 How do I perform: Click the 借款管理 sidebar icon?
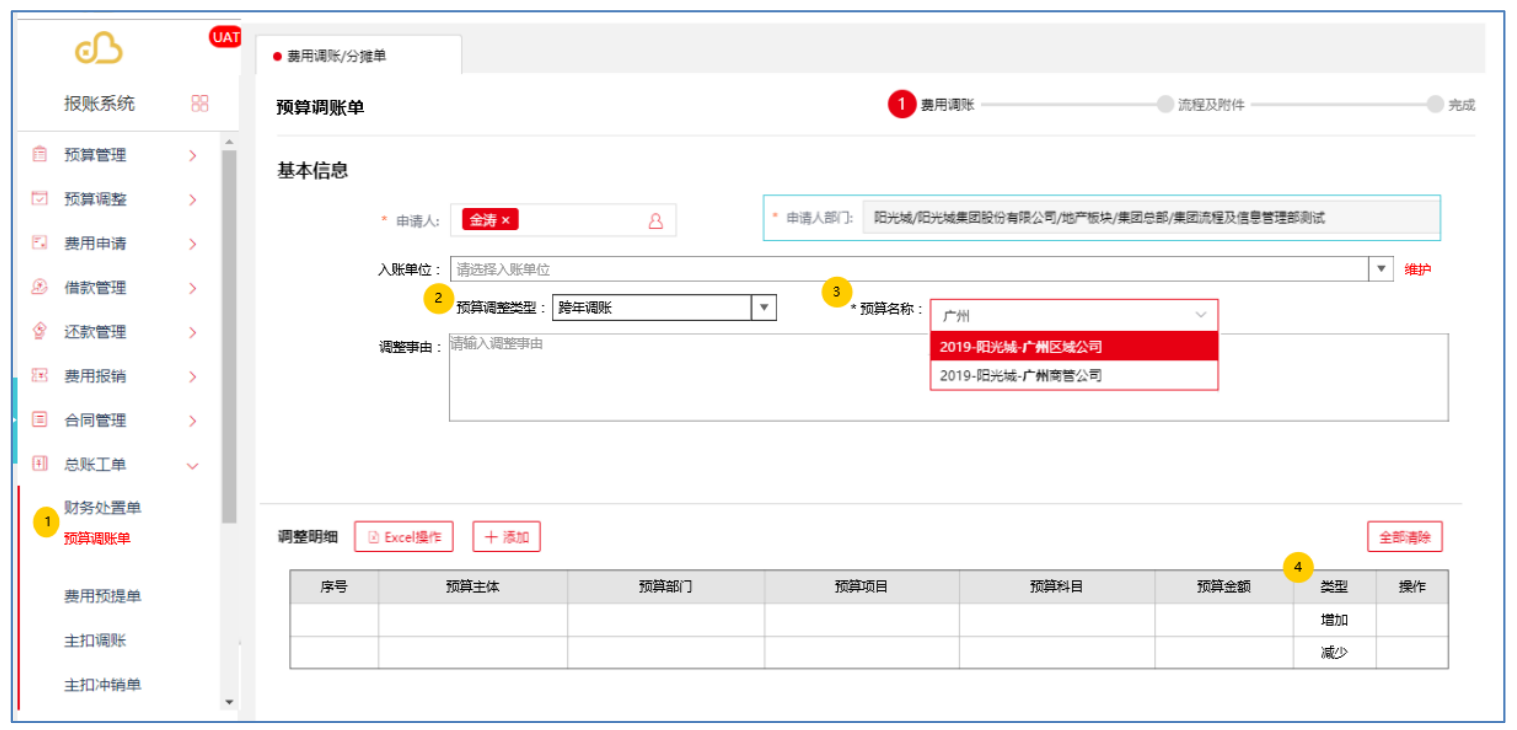(x=40, y=287)
